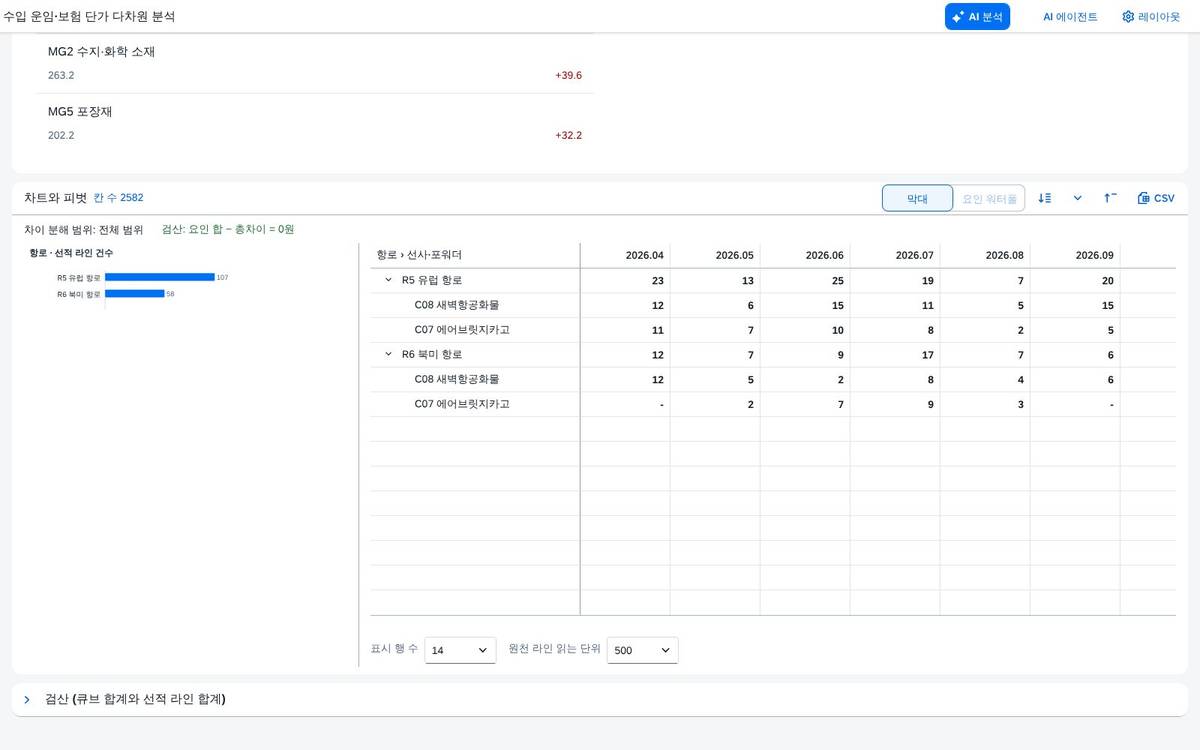The width and height of the screenshot is (1200, 750).
Task: Export pivot table as CSV
Action: coord(1156,198)
